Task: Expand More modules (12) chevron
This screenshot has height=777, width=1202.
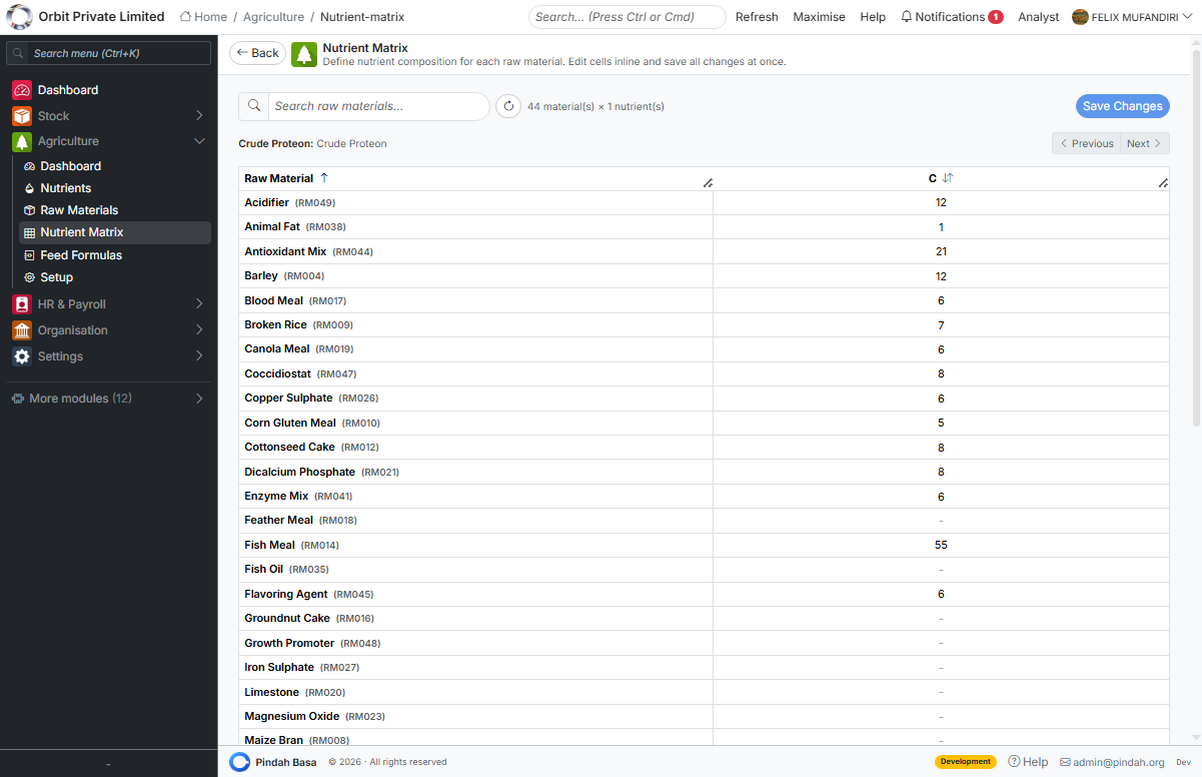Action: (x=199, y=398)
